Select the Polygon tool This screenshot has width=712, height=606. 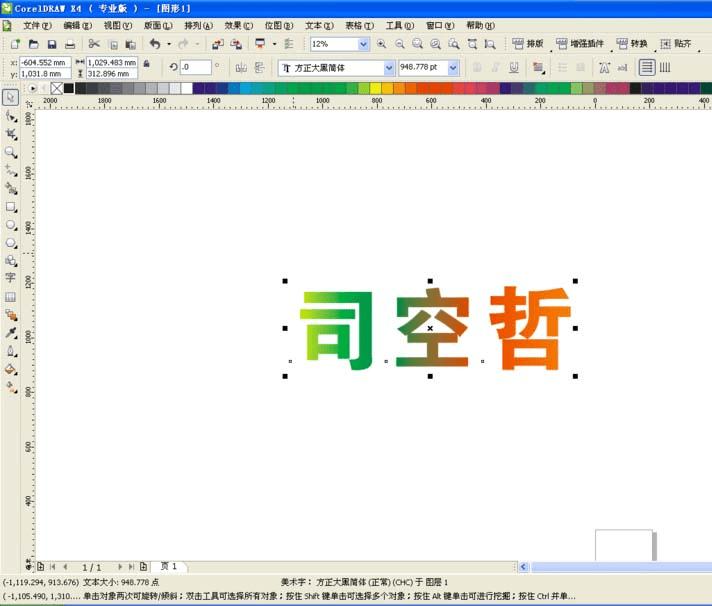[10, 243]
